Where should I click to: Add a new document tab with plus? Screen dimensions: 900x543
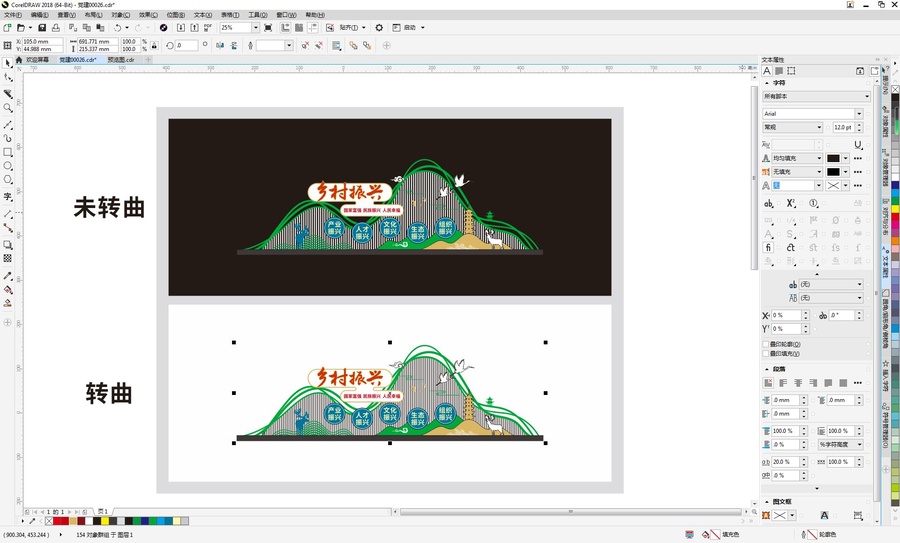click(148, 60)
